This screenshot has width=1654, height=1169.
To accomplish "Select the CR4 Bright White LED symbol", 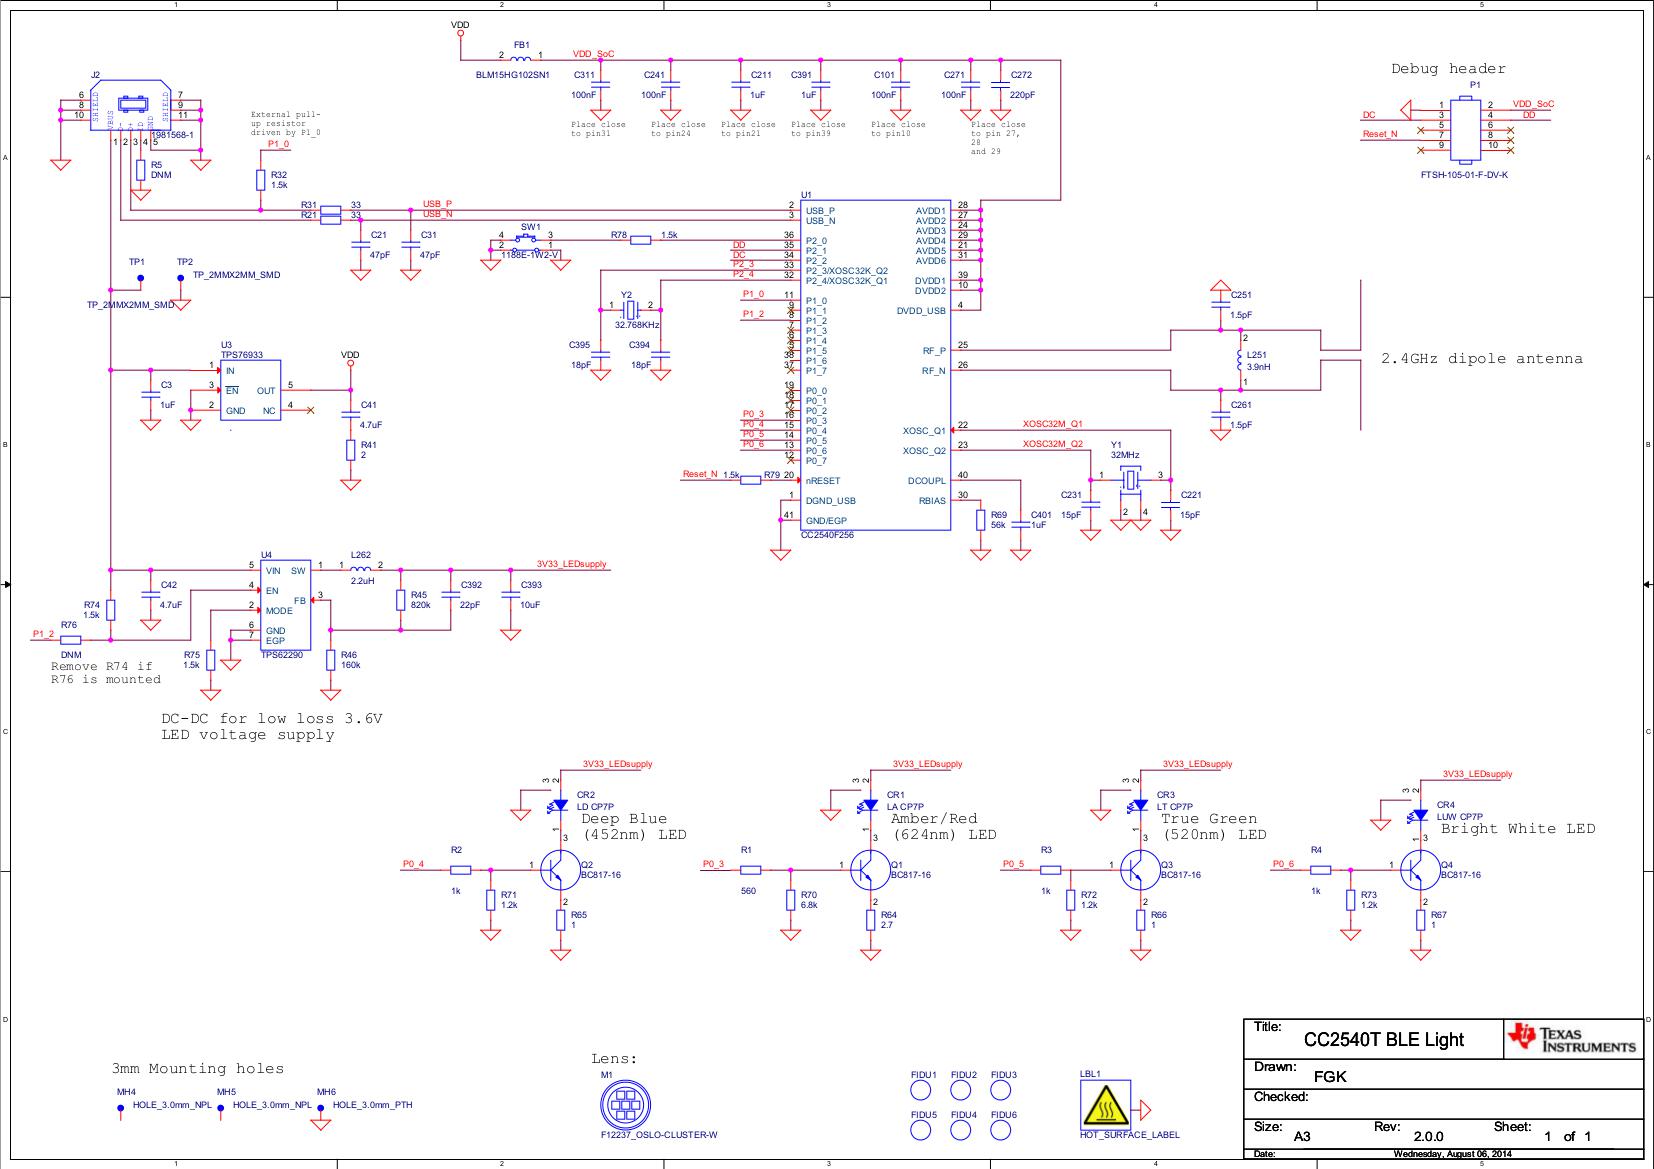I will click(1419, 815).
